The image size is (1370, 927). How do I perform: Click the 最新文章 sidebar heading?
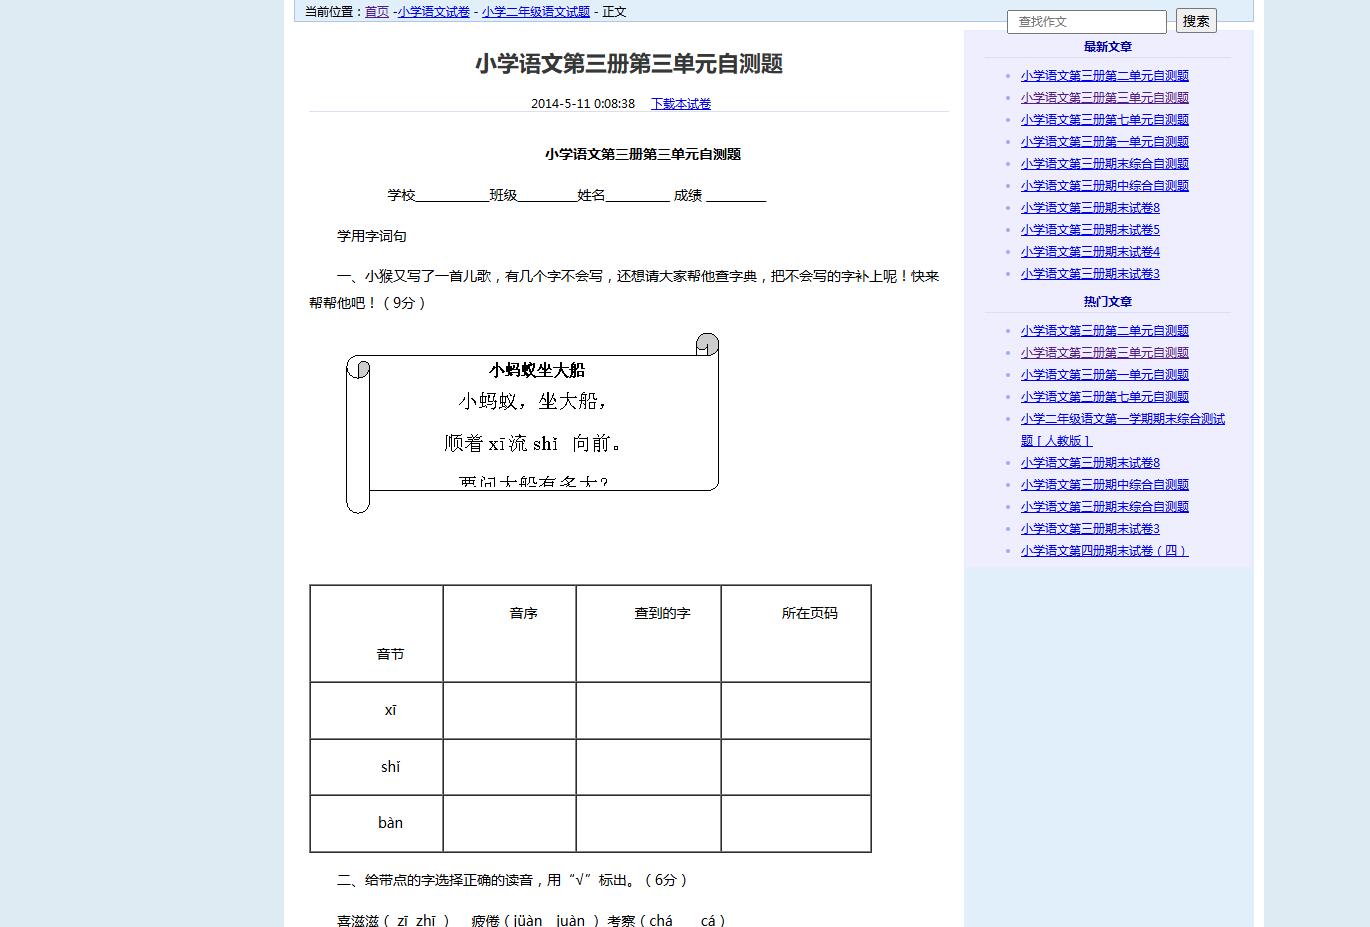coord(1108,47)
